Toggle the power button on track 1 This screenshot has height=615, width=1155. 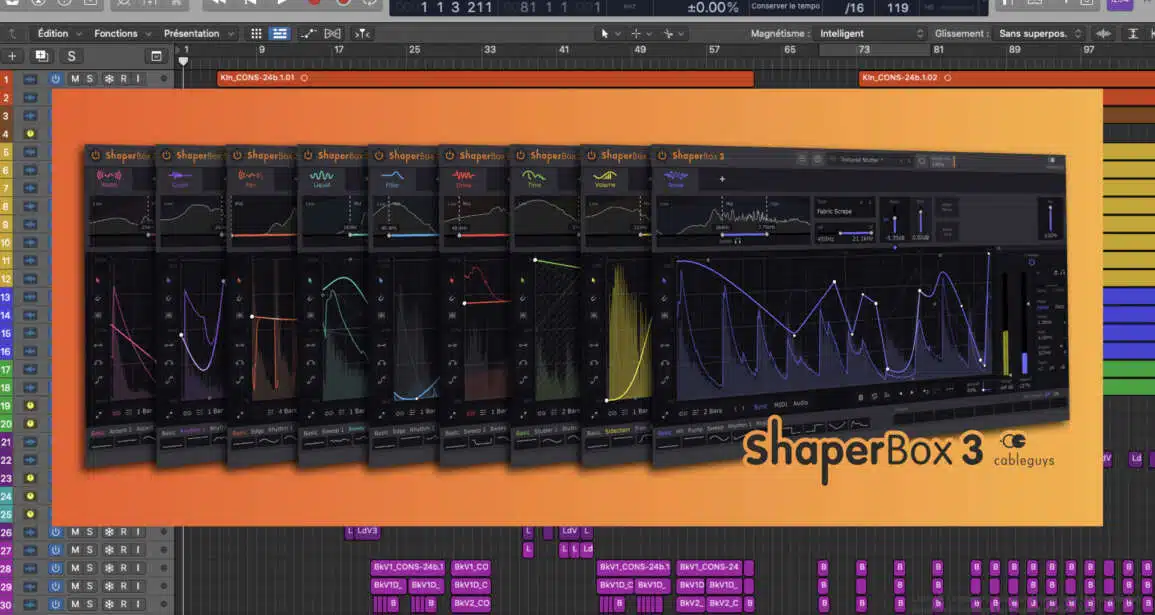(x=55, y=79)
